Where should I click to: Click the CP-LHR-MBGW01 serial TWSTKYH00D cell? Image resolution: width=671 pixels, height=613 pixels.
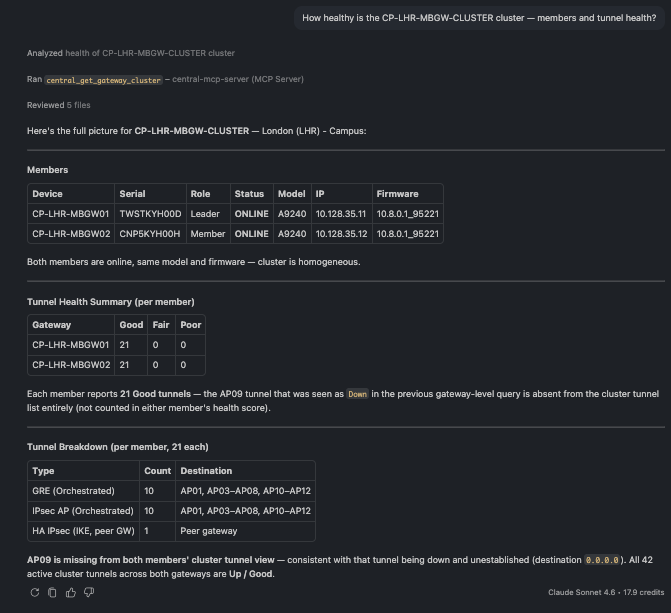pyautogui.click(x=150, y=214)
